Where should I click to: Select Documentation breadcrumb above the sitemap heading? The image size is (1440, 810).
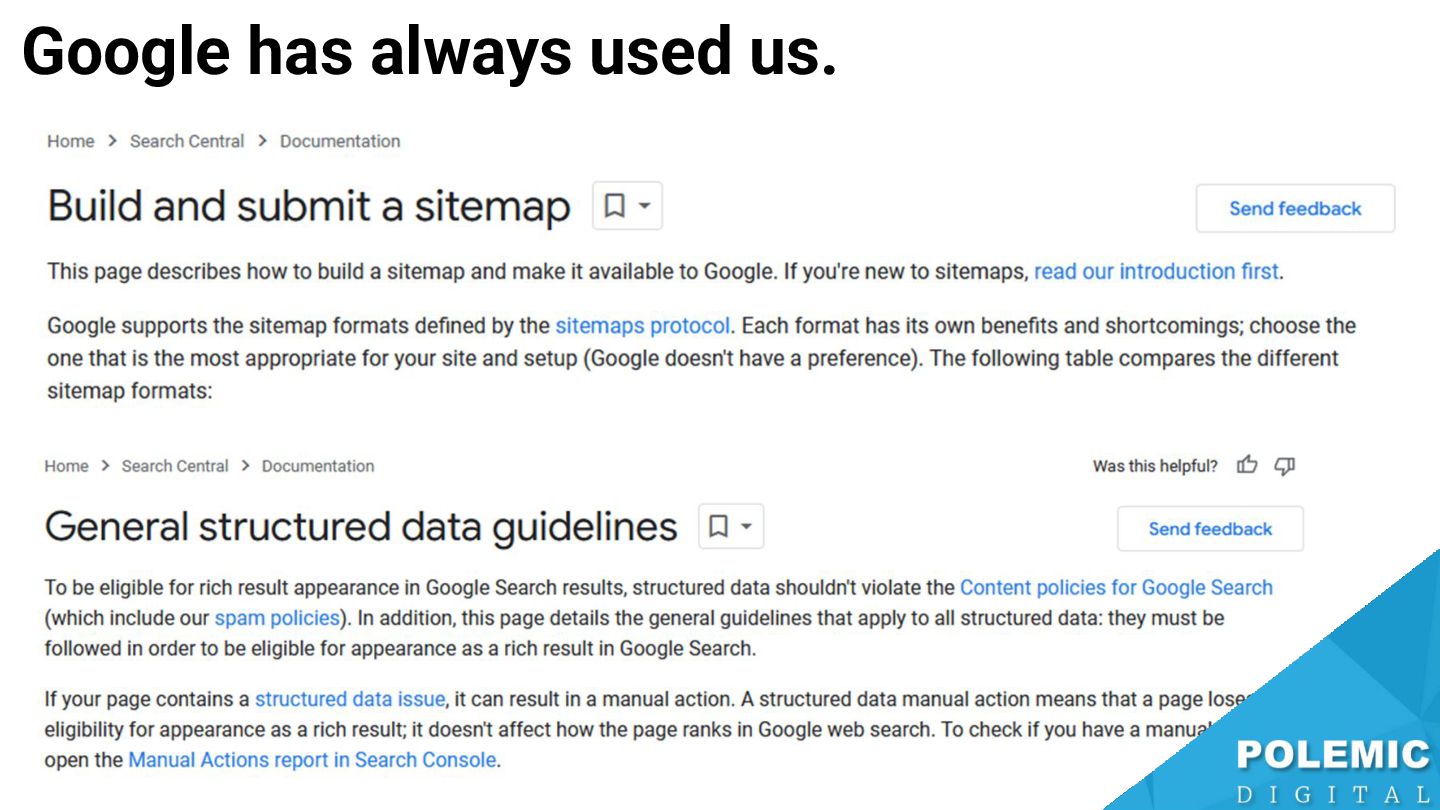340,141
